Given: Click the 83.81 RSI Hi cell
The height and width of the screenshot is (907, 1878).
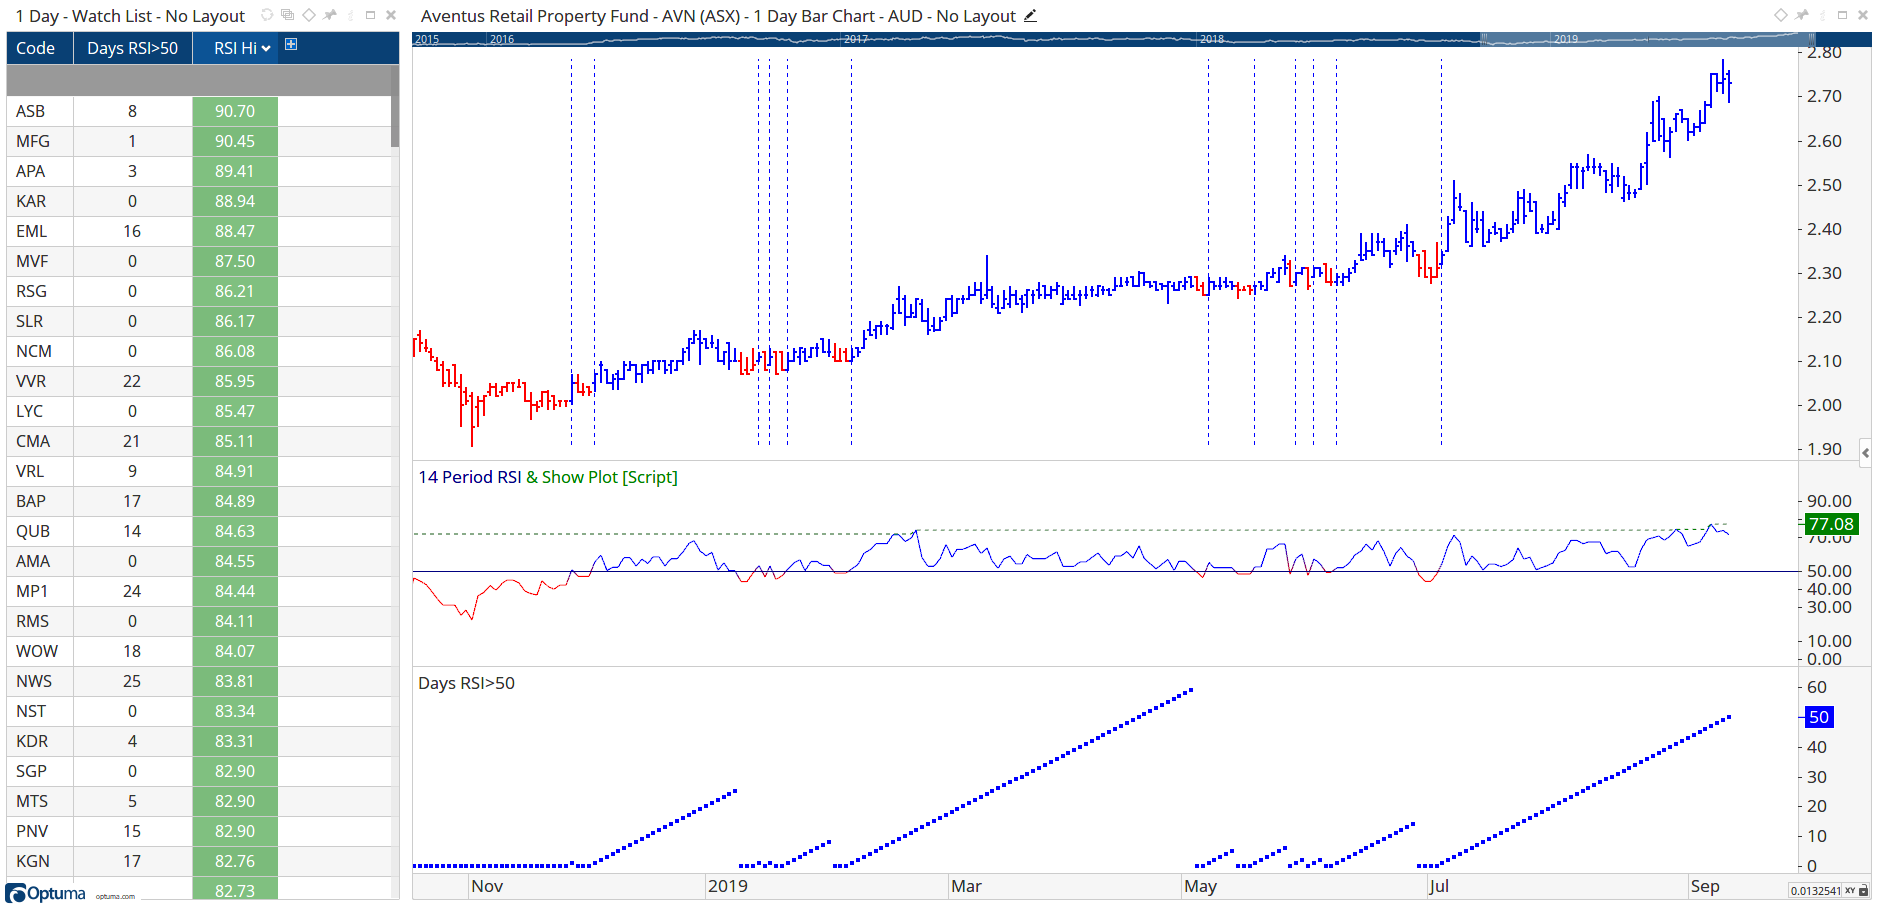Looking at the screenshot, I should tap(235, 681).
